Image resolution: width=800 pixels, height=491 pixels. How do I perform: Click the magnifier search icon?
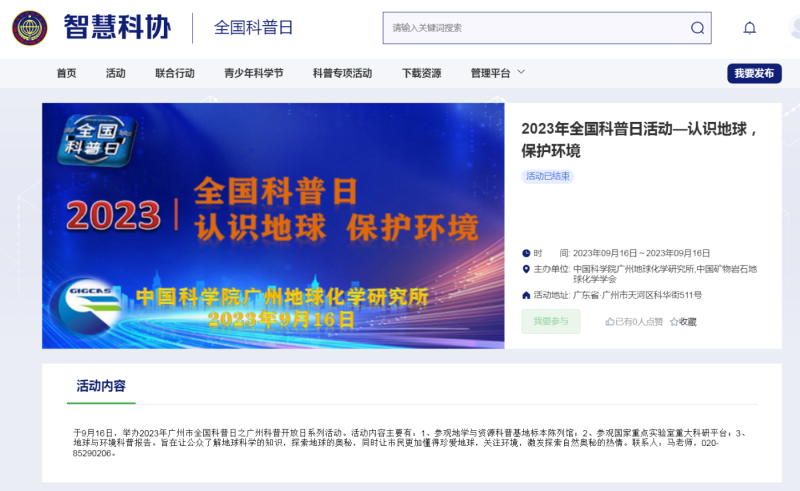(x=697, y=28)
